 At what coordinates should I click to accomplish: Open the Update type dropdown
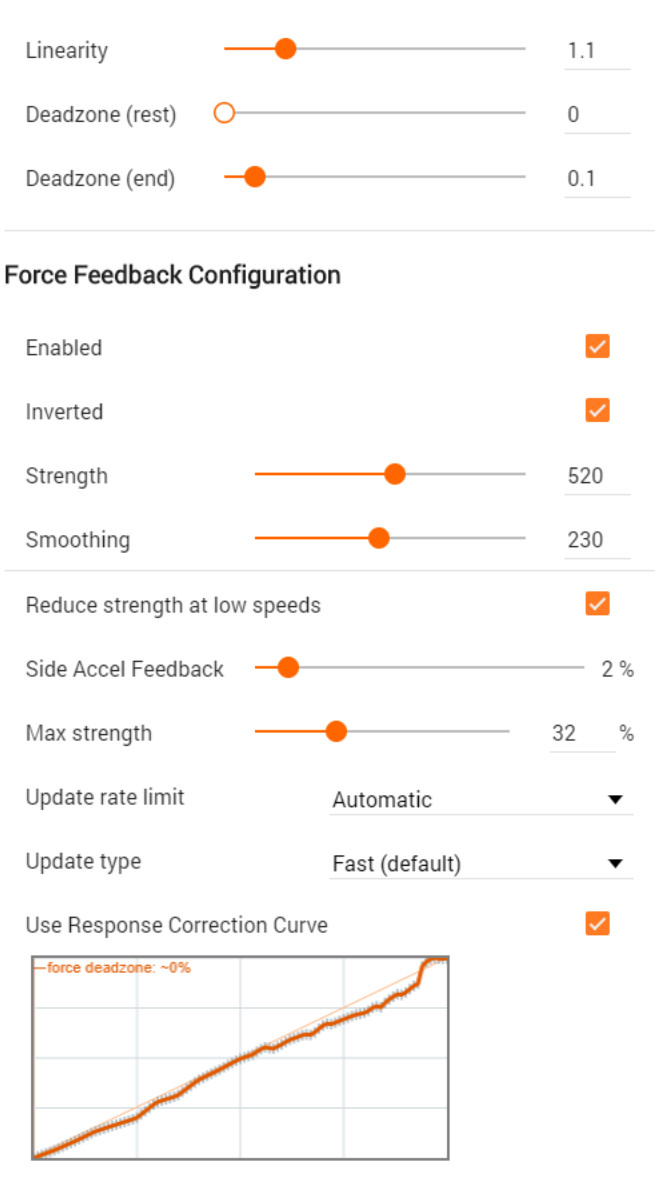(481, 863)
